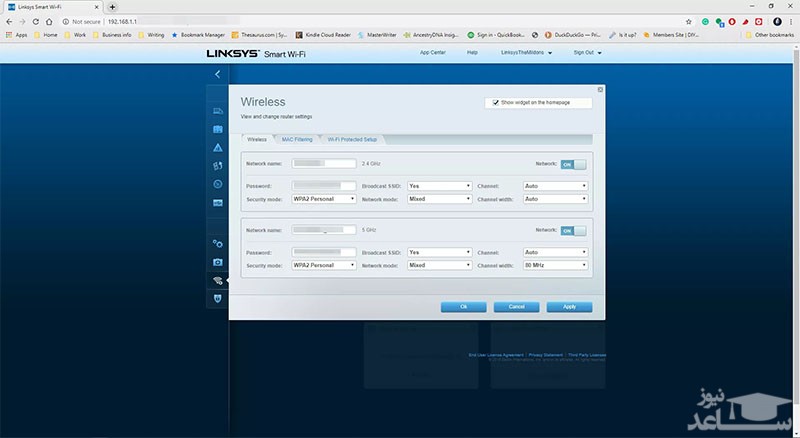Click the 2.4 GHz Network name field
Screen dimensions: 800x438
325,162
